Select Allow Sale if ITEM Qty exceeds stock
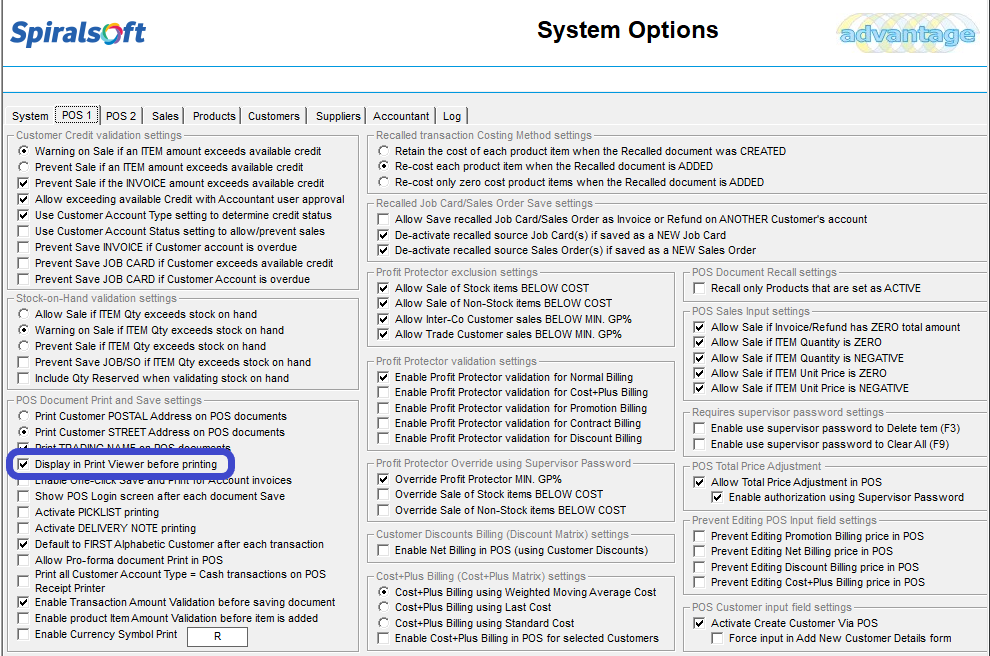 [x=23, y=314]
